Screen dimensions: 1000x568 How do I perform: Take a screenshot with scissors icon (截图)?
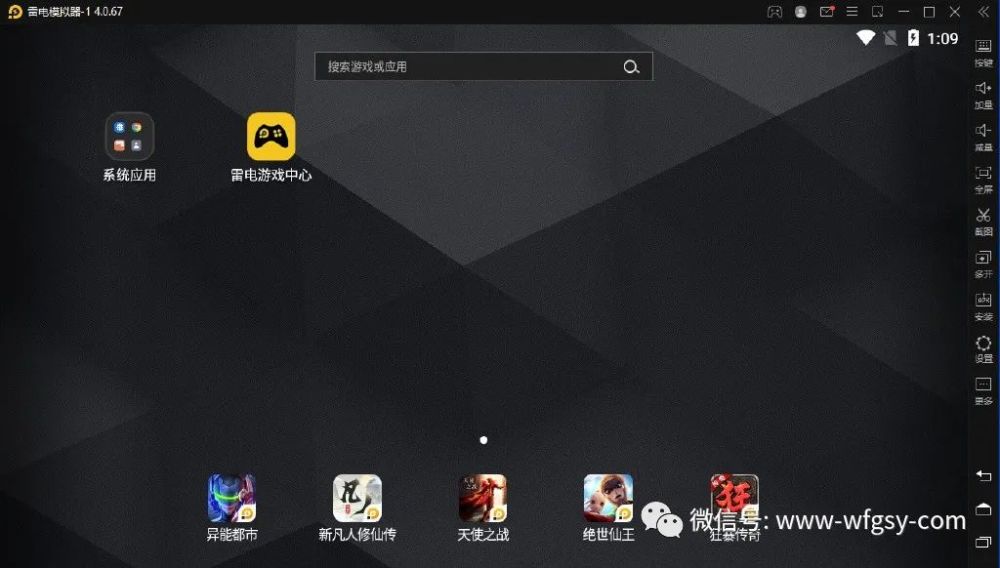pos(983,221)
